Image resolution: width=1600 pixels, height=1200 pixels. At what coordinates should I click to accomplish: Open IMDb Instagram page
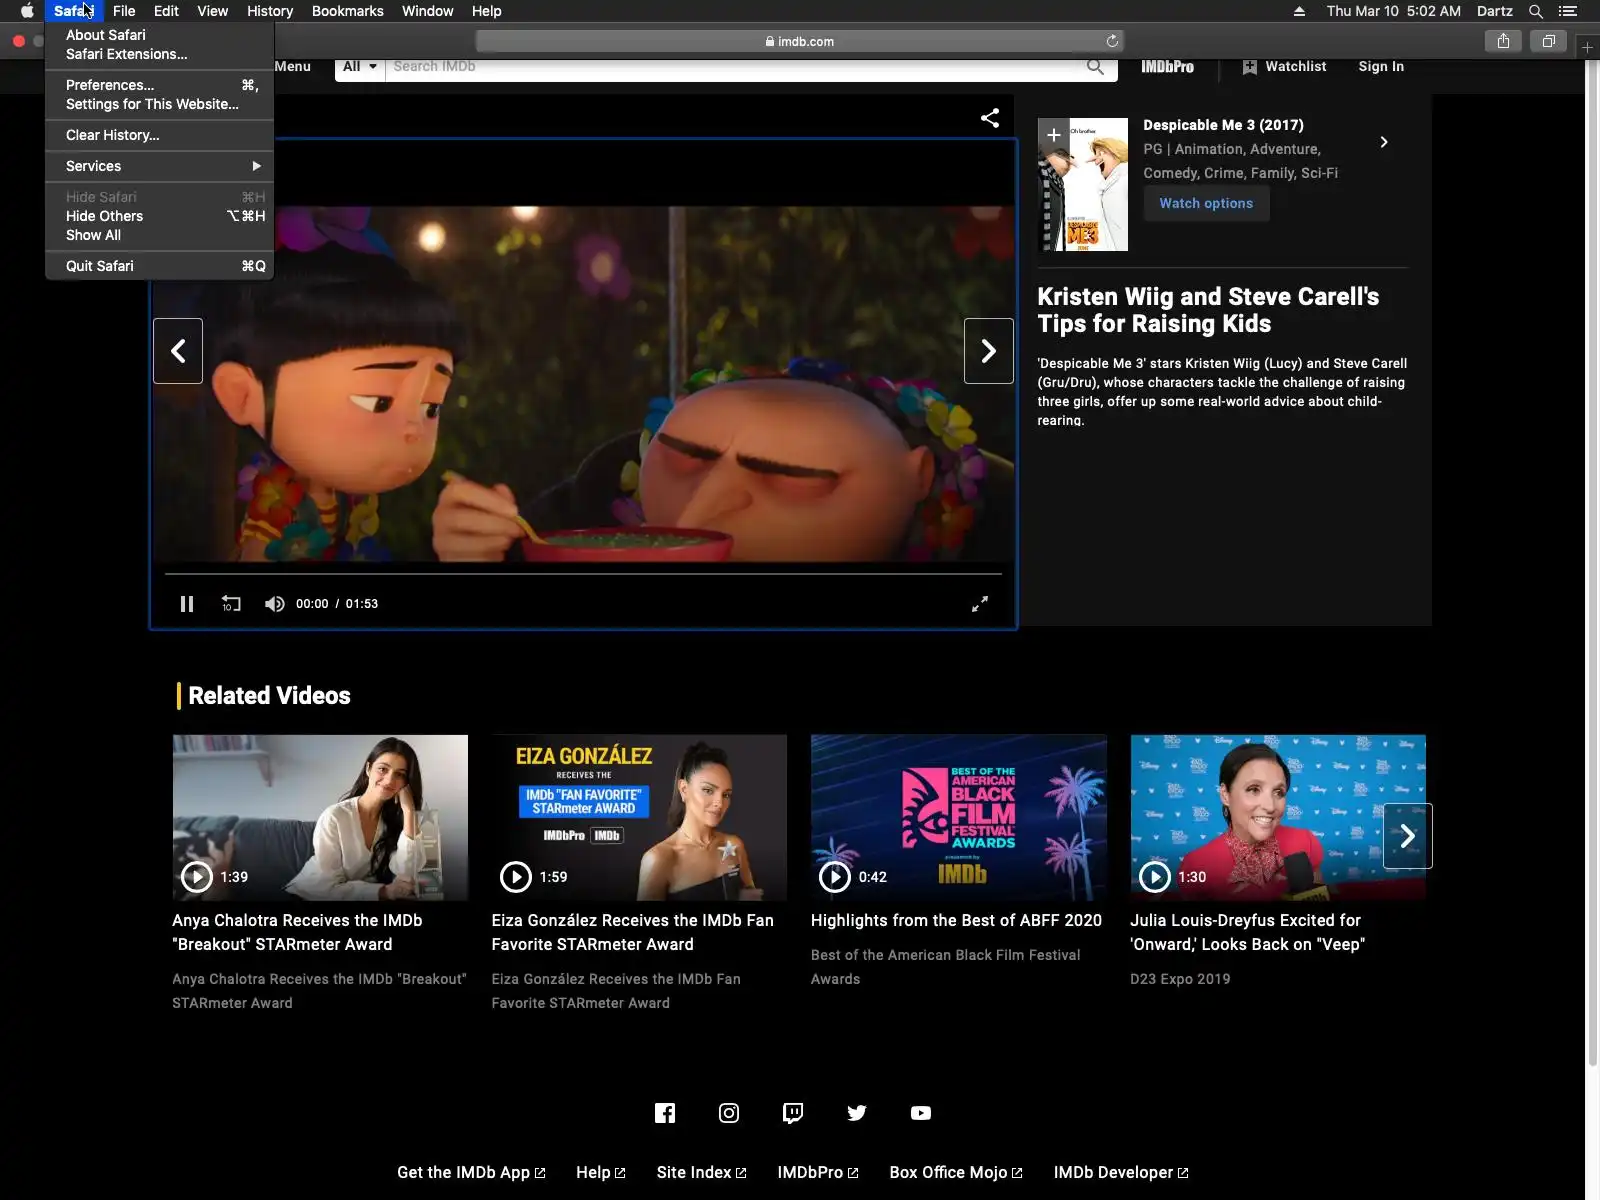tap(729, 1113)
